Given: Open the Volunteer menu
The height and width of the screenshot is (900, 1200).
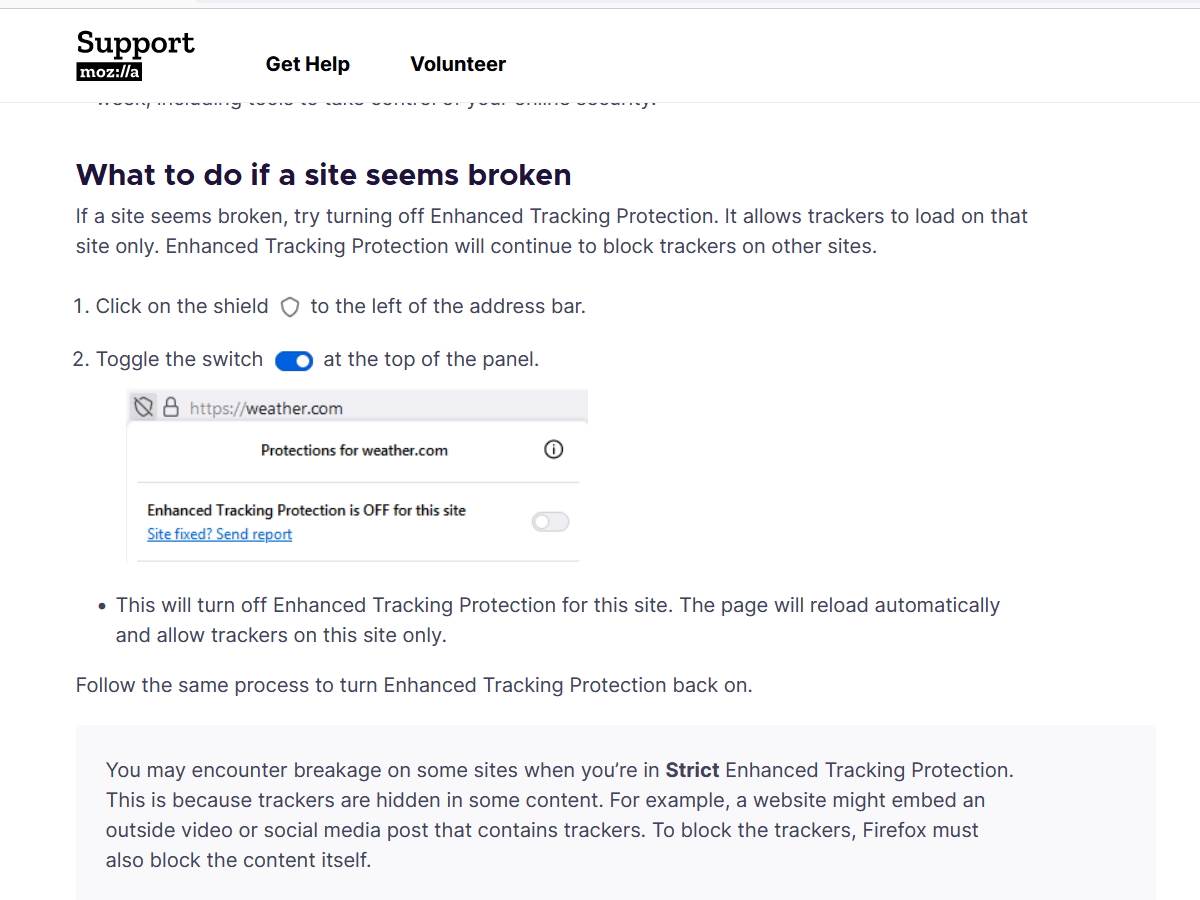Looking at the screenshot, I should pos(458,64).
